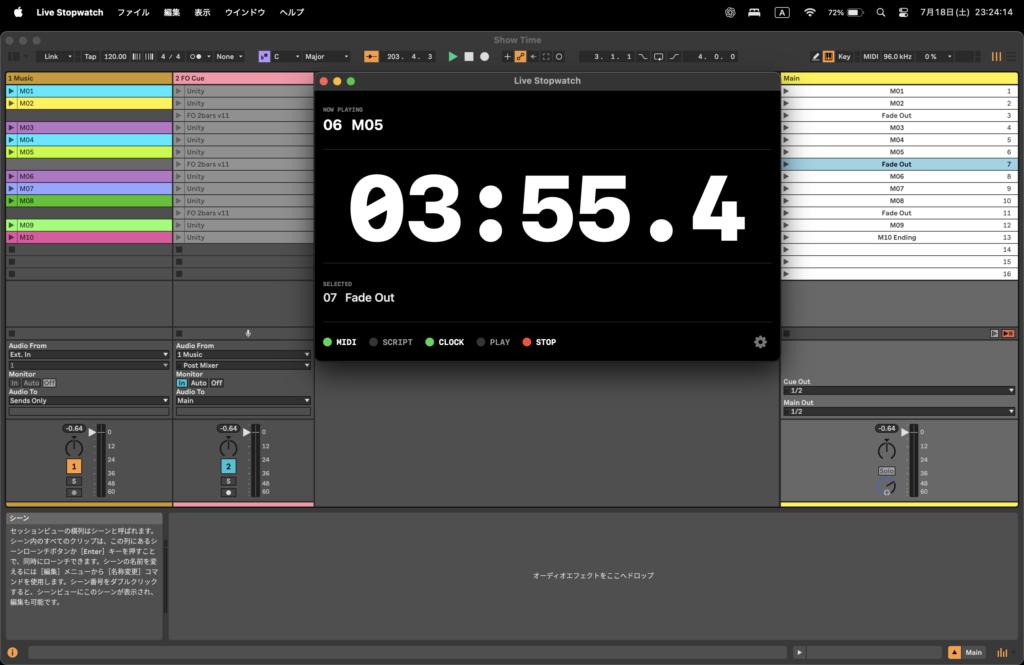Open Sends Only Audio To dropdown

(x=89, y=400)
